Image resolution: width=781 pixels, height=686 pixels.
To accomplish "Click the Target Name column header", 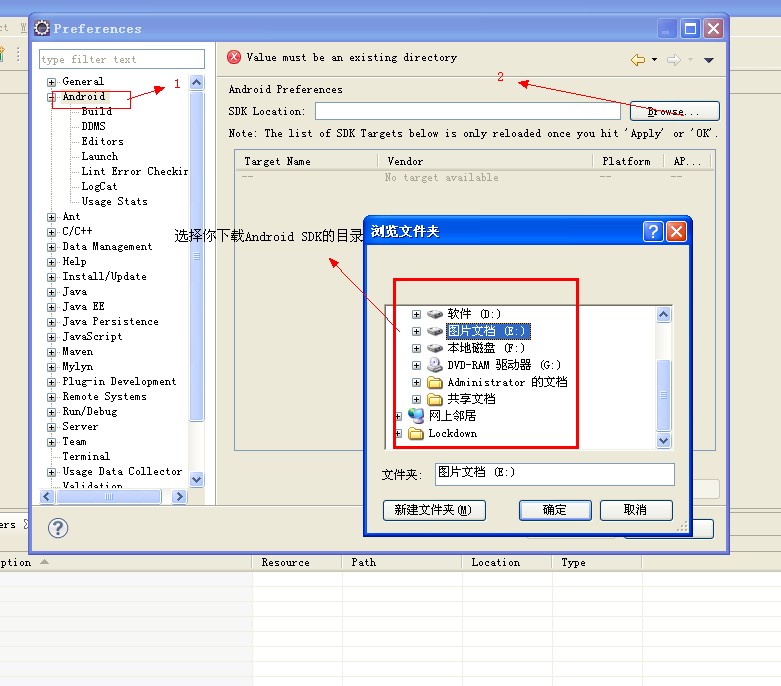I will coord(306,161).
